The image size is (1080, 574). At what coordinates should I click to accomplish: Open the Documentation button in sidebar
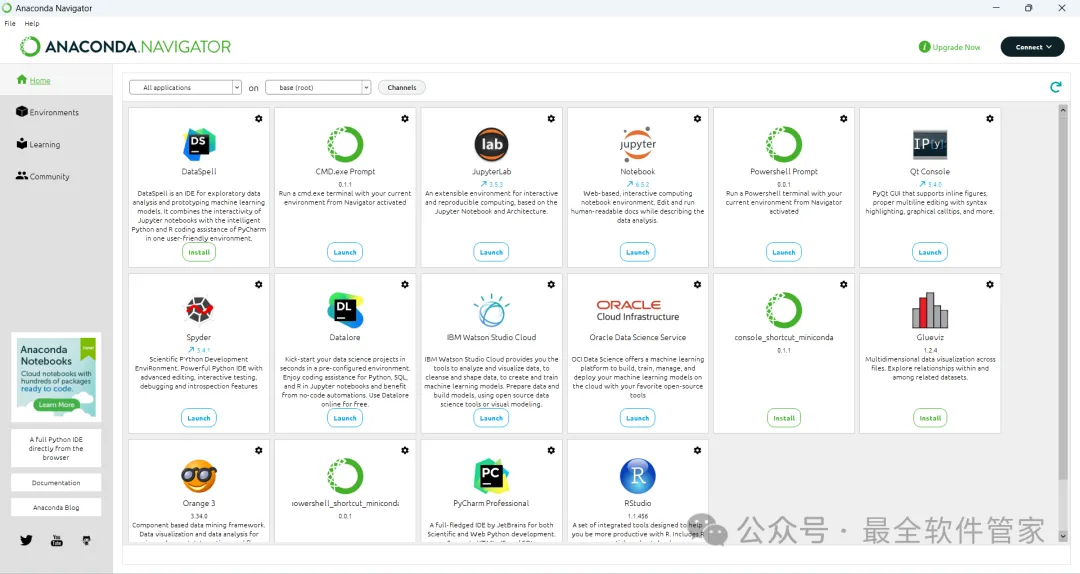click(x=56, y=482)
